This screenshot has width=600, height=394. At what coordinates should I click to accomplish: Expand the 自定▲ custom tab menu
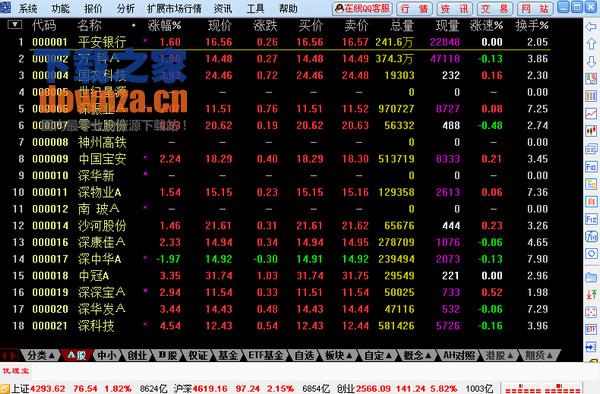click(378, 355)
